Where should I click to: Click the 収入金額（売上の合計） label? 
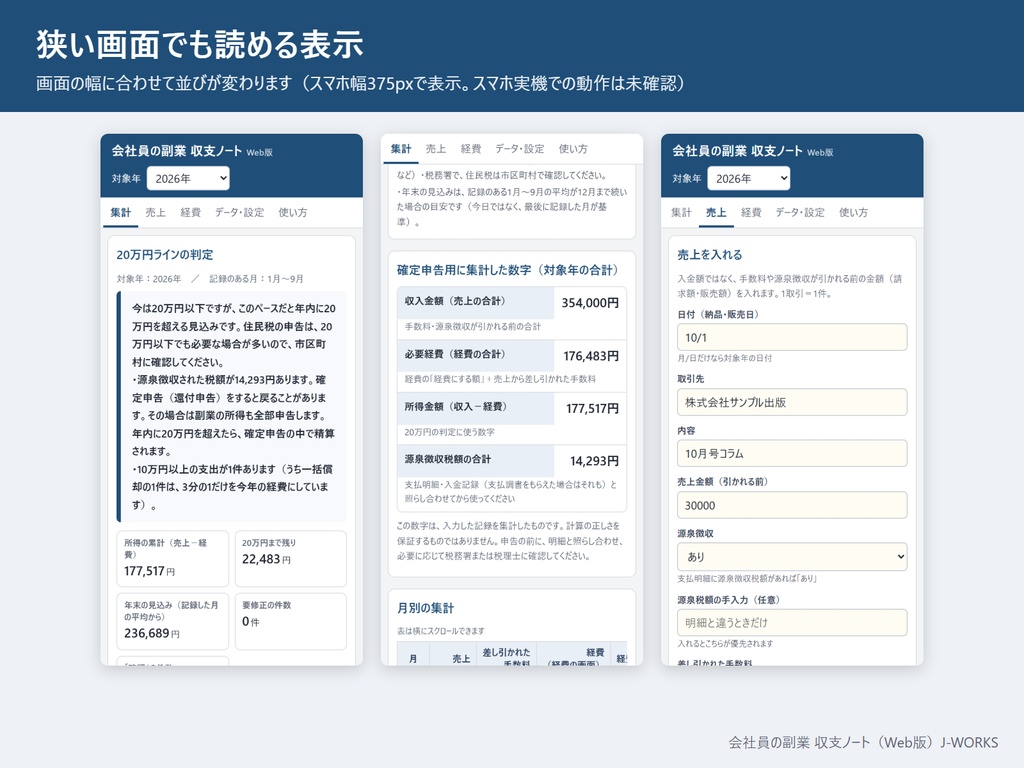[x=455, y=301]
